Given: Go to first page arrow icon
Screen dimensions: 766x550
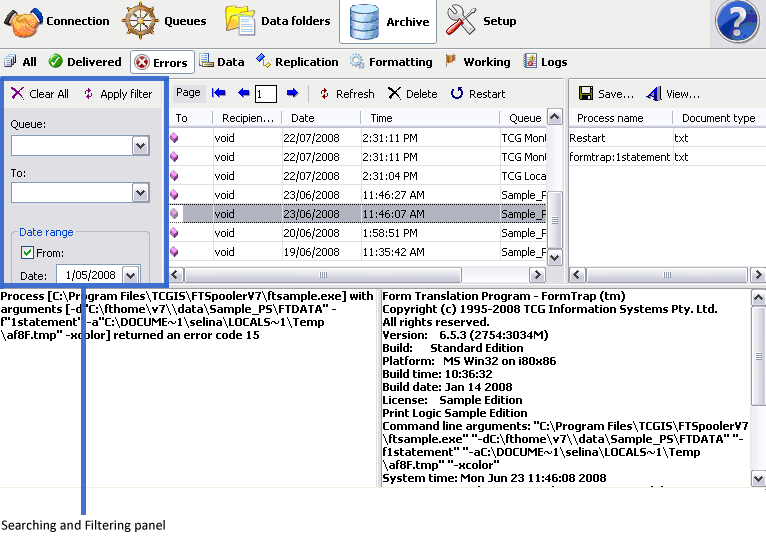Looking at the screenshot, I should point(219,93).
